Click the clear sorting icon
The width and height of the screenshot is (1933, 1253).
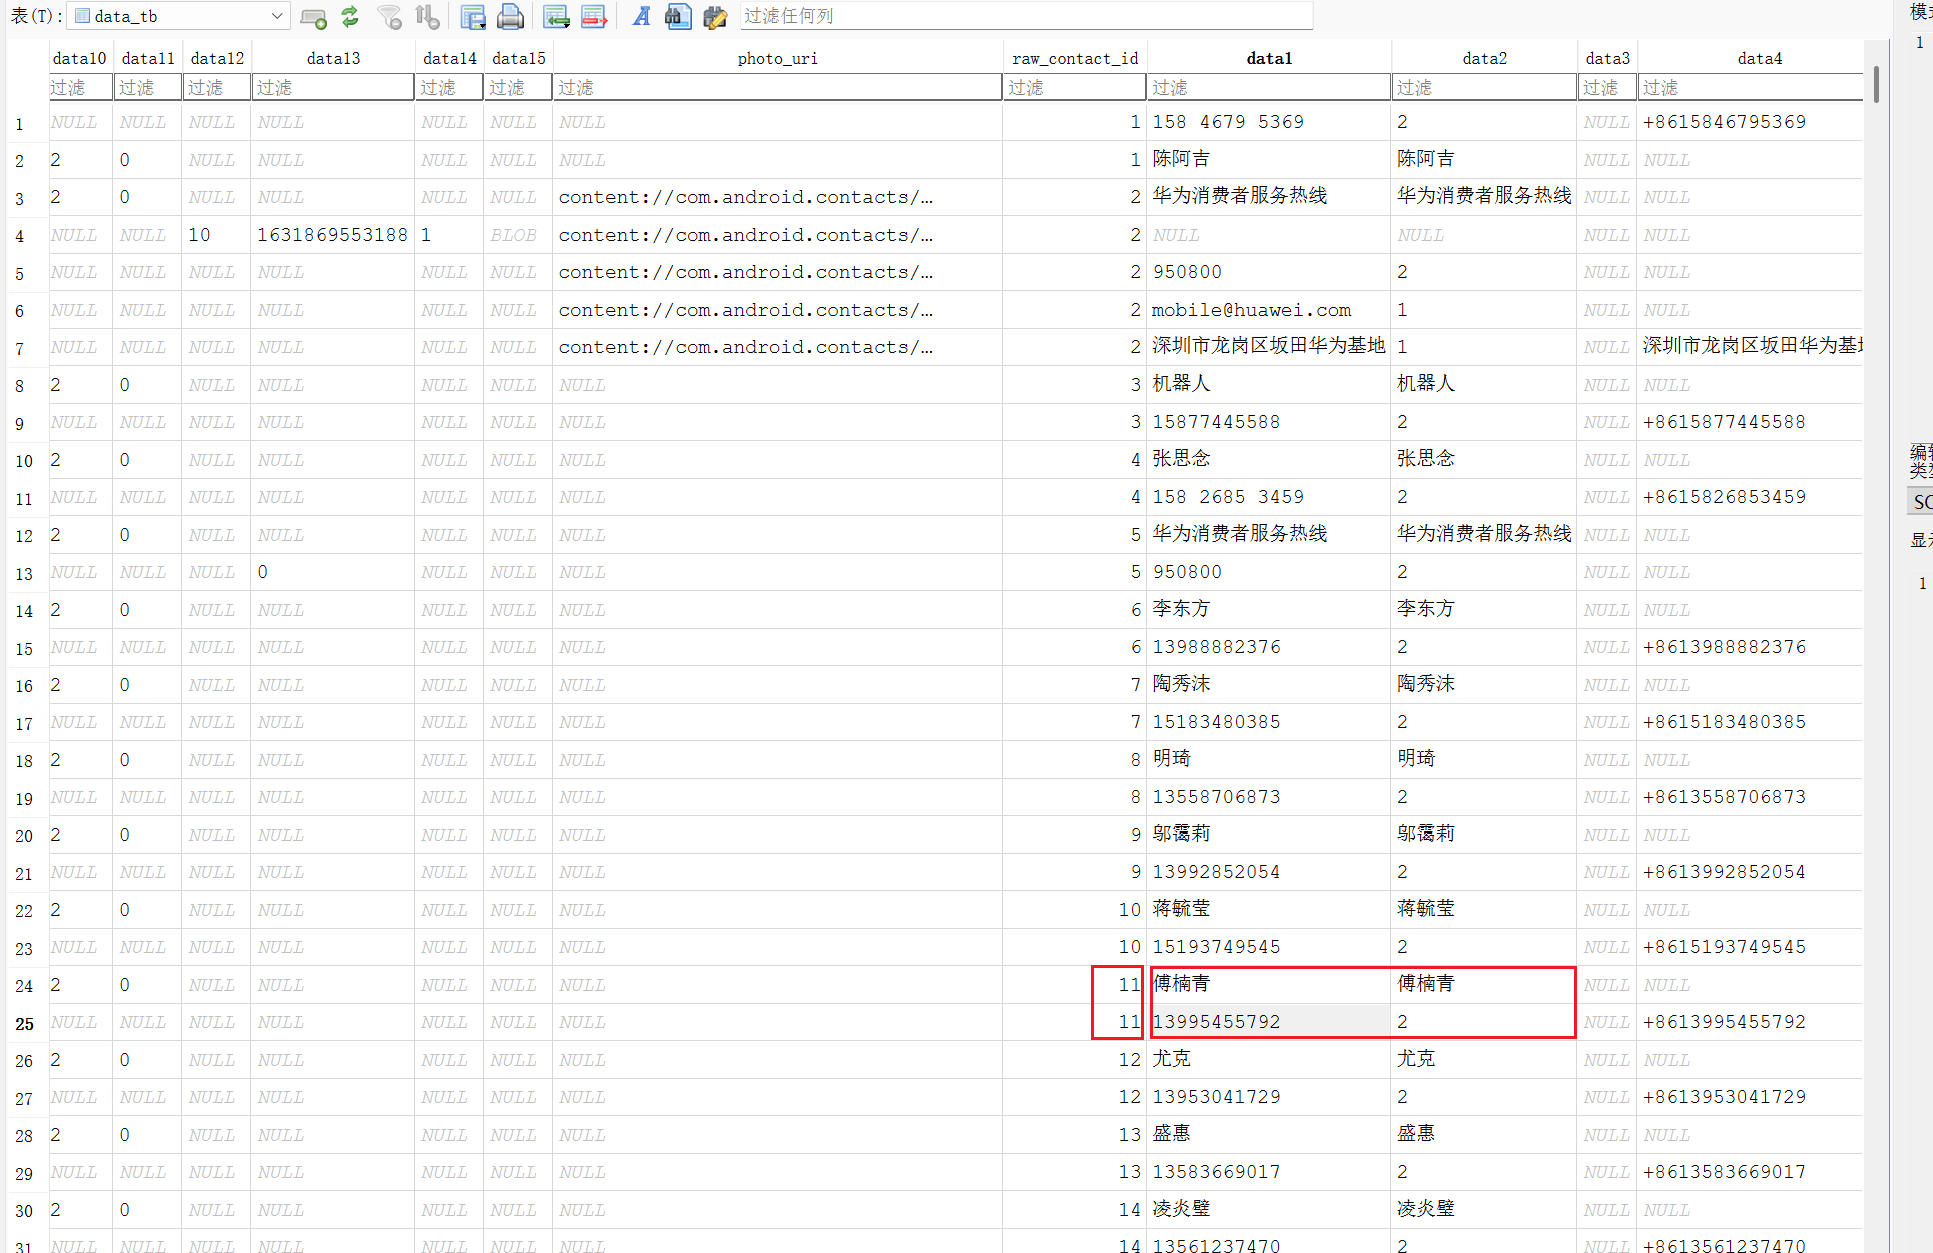click(x=428, y=16)
